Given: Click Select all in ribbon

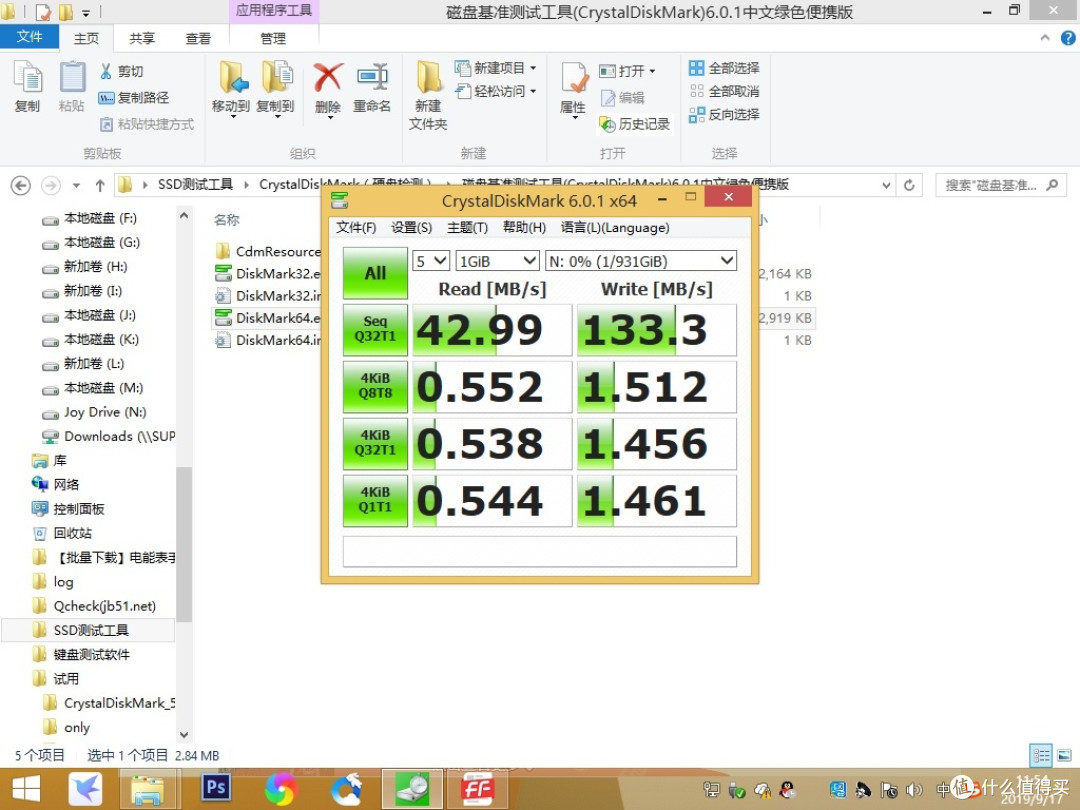Looking at the screenshot, I should pos(724,68).
